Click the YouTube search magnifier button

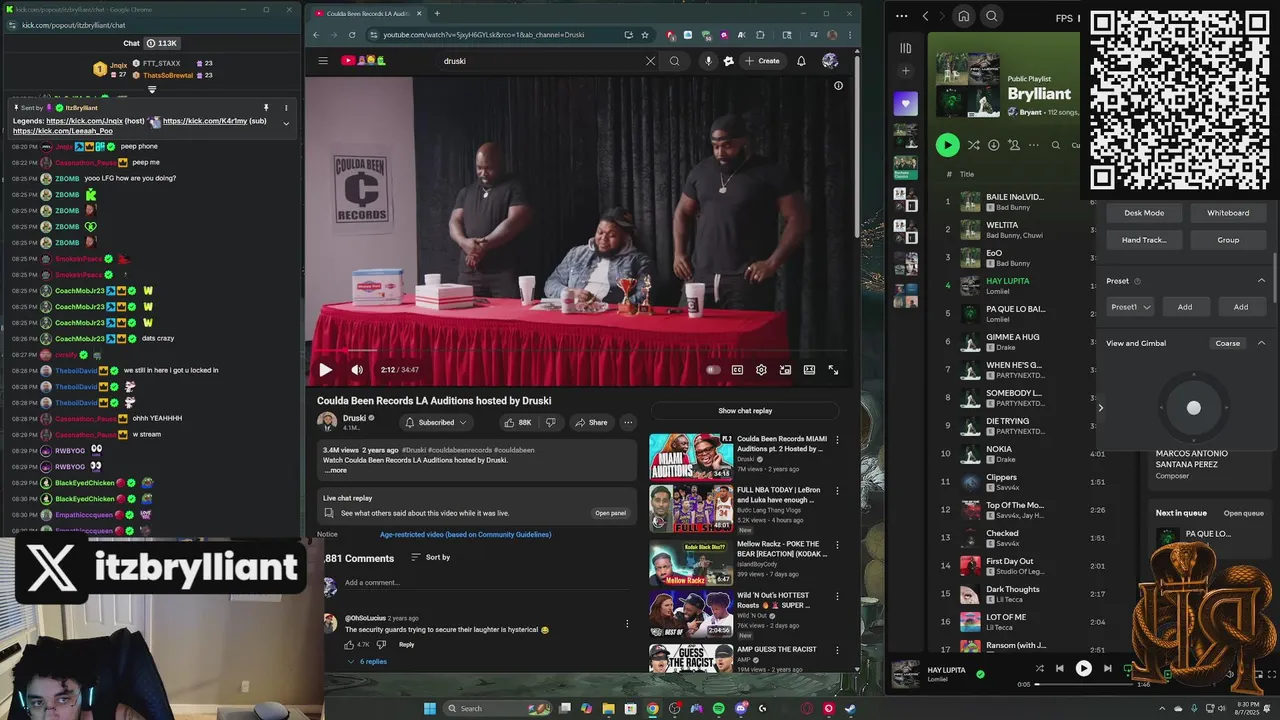674,61
